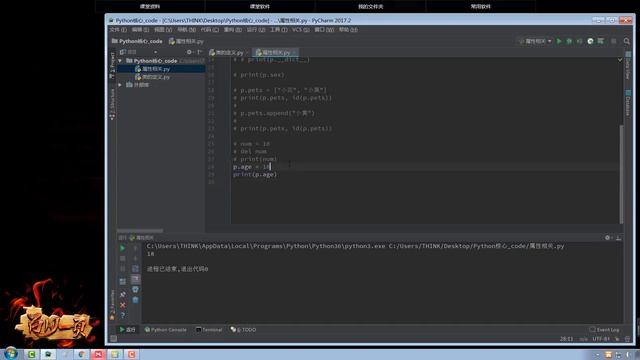
Task: Open the run configuration dropdown
Action: pyautogui.click(x=536, y=41)
